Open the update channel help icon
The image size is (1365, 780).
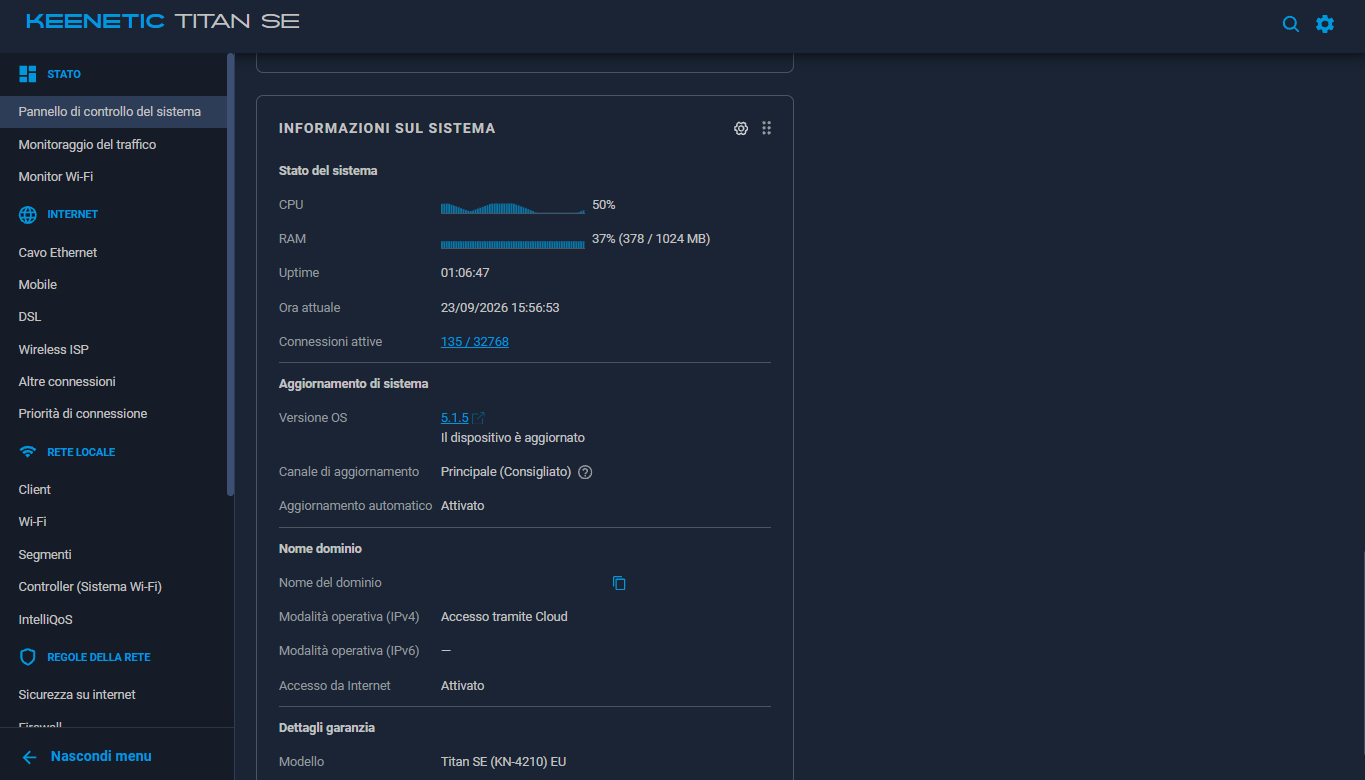(586, 472)
